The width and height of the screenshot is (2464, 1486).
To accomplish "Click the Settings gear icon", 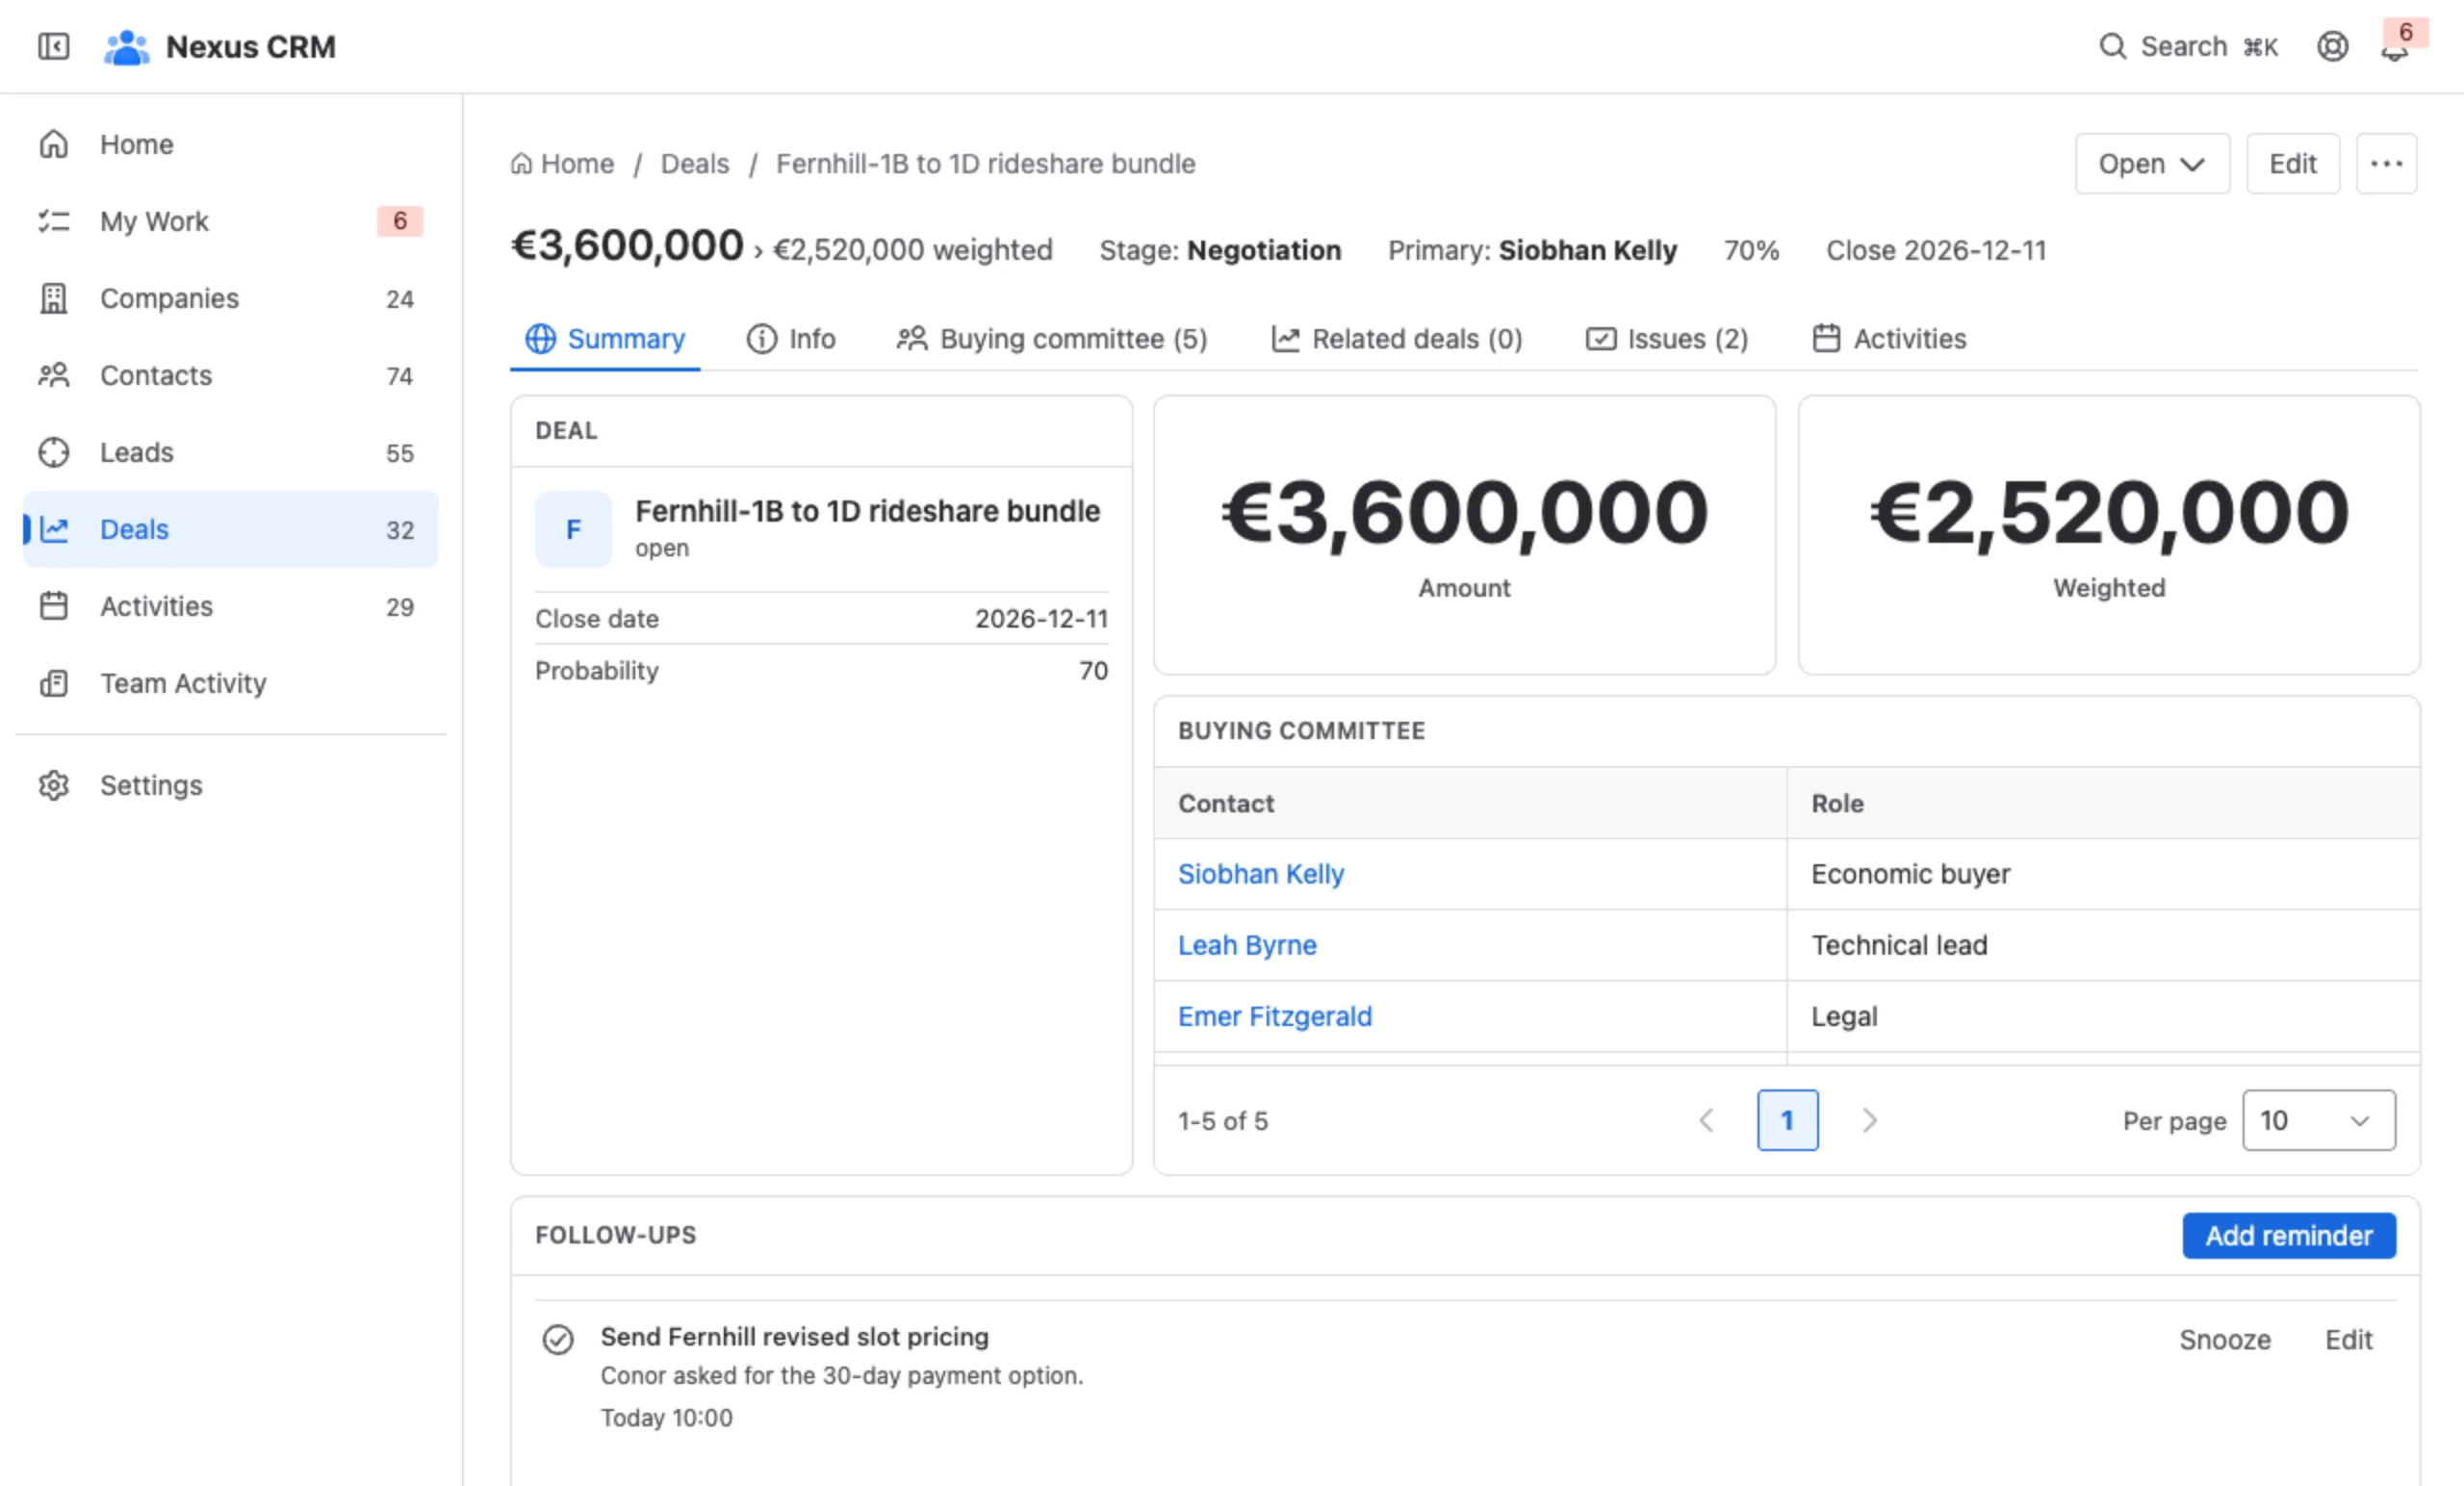I will pyautogui.click(x=54, y=785).
